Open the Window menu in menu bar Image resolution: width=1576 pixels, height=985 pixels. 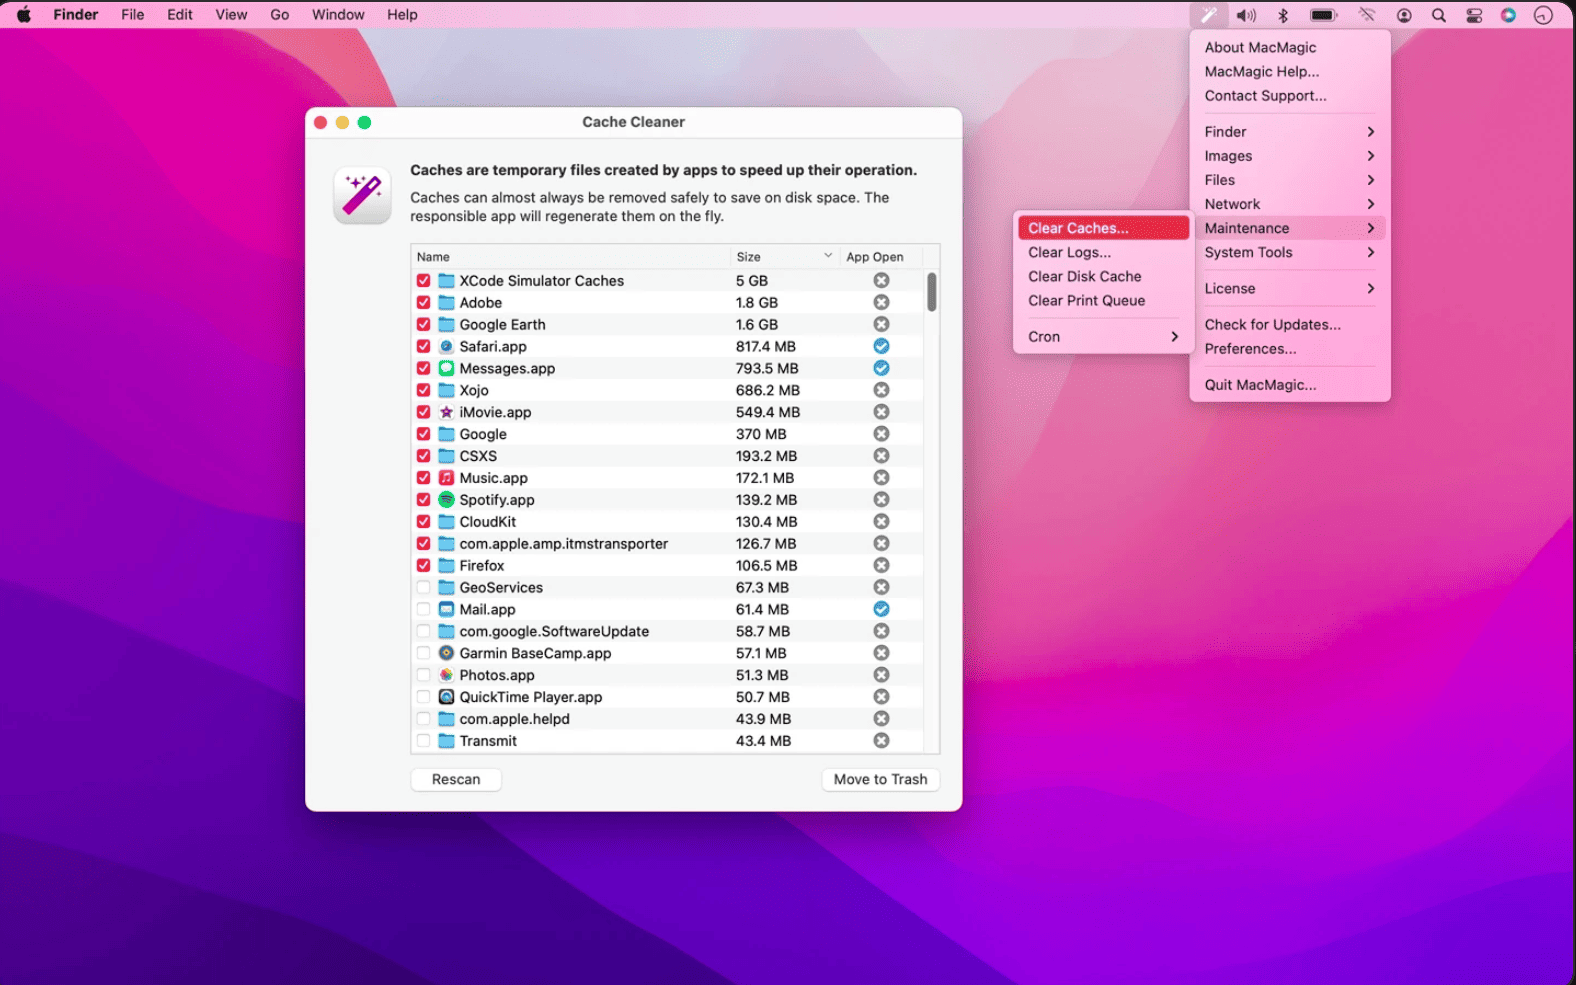[338, 15]
